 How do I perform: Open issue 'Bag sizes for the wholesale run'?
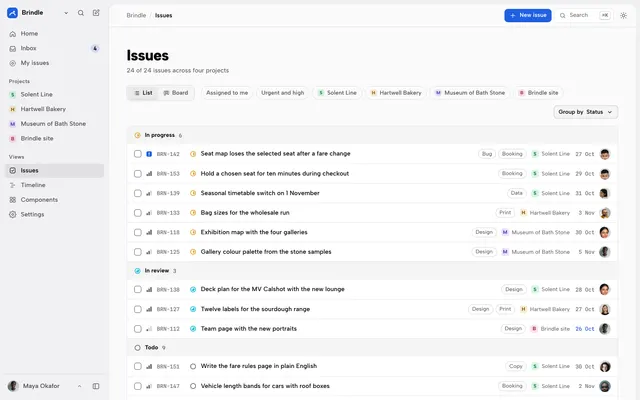(245, 213)
